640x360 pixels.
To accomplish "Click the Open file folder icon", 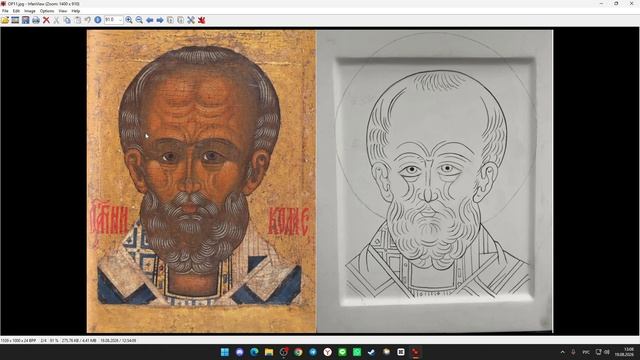I will (5, 20).
